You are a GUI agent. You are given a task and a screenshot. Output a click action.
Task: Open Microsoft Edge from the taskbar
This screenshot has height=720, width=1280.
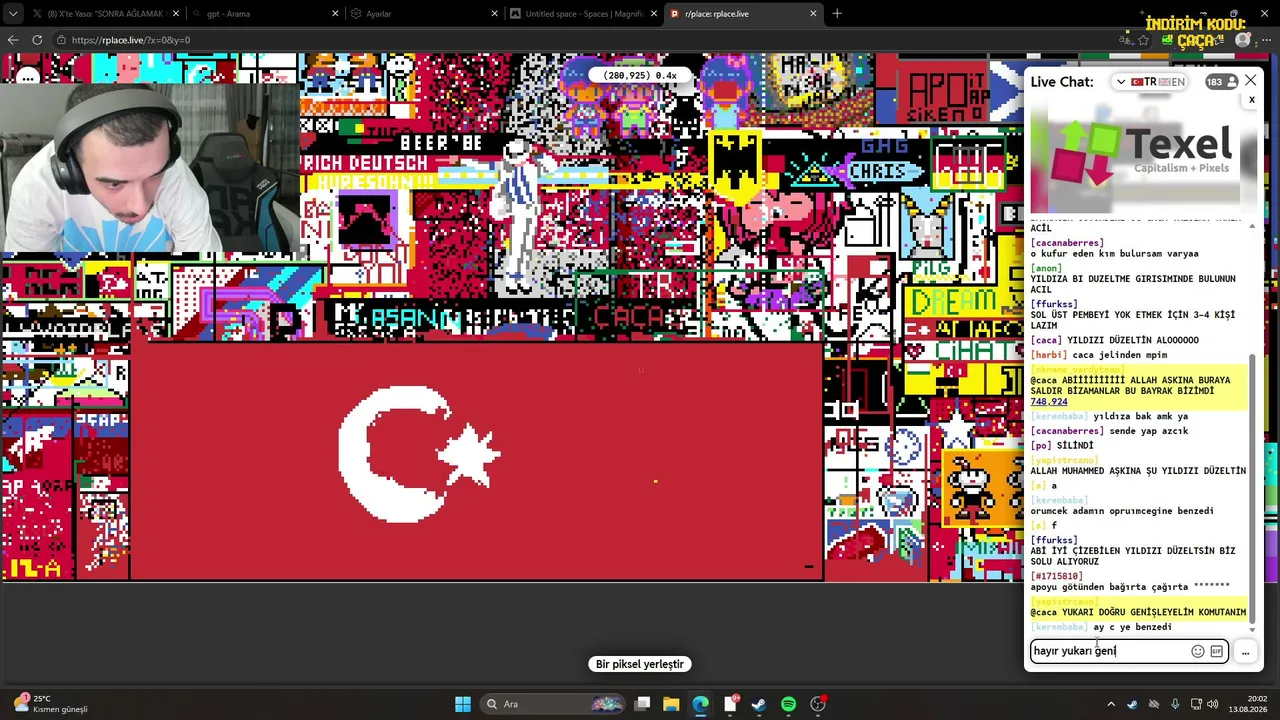click(700, 704)
